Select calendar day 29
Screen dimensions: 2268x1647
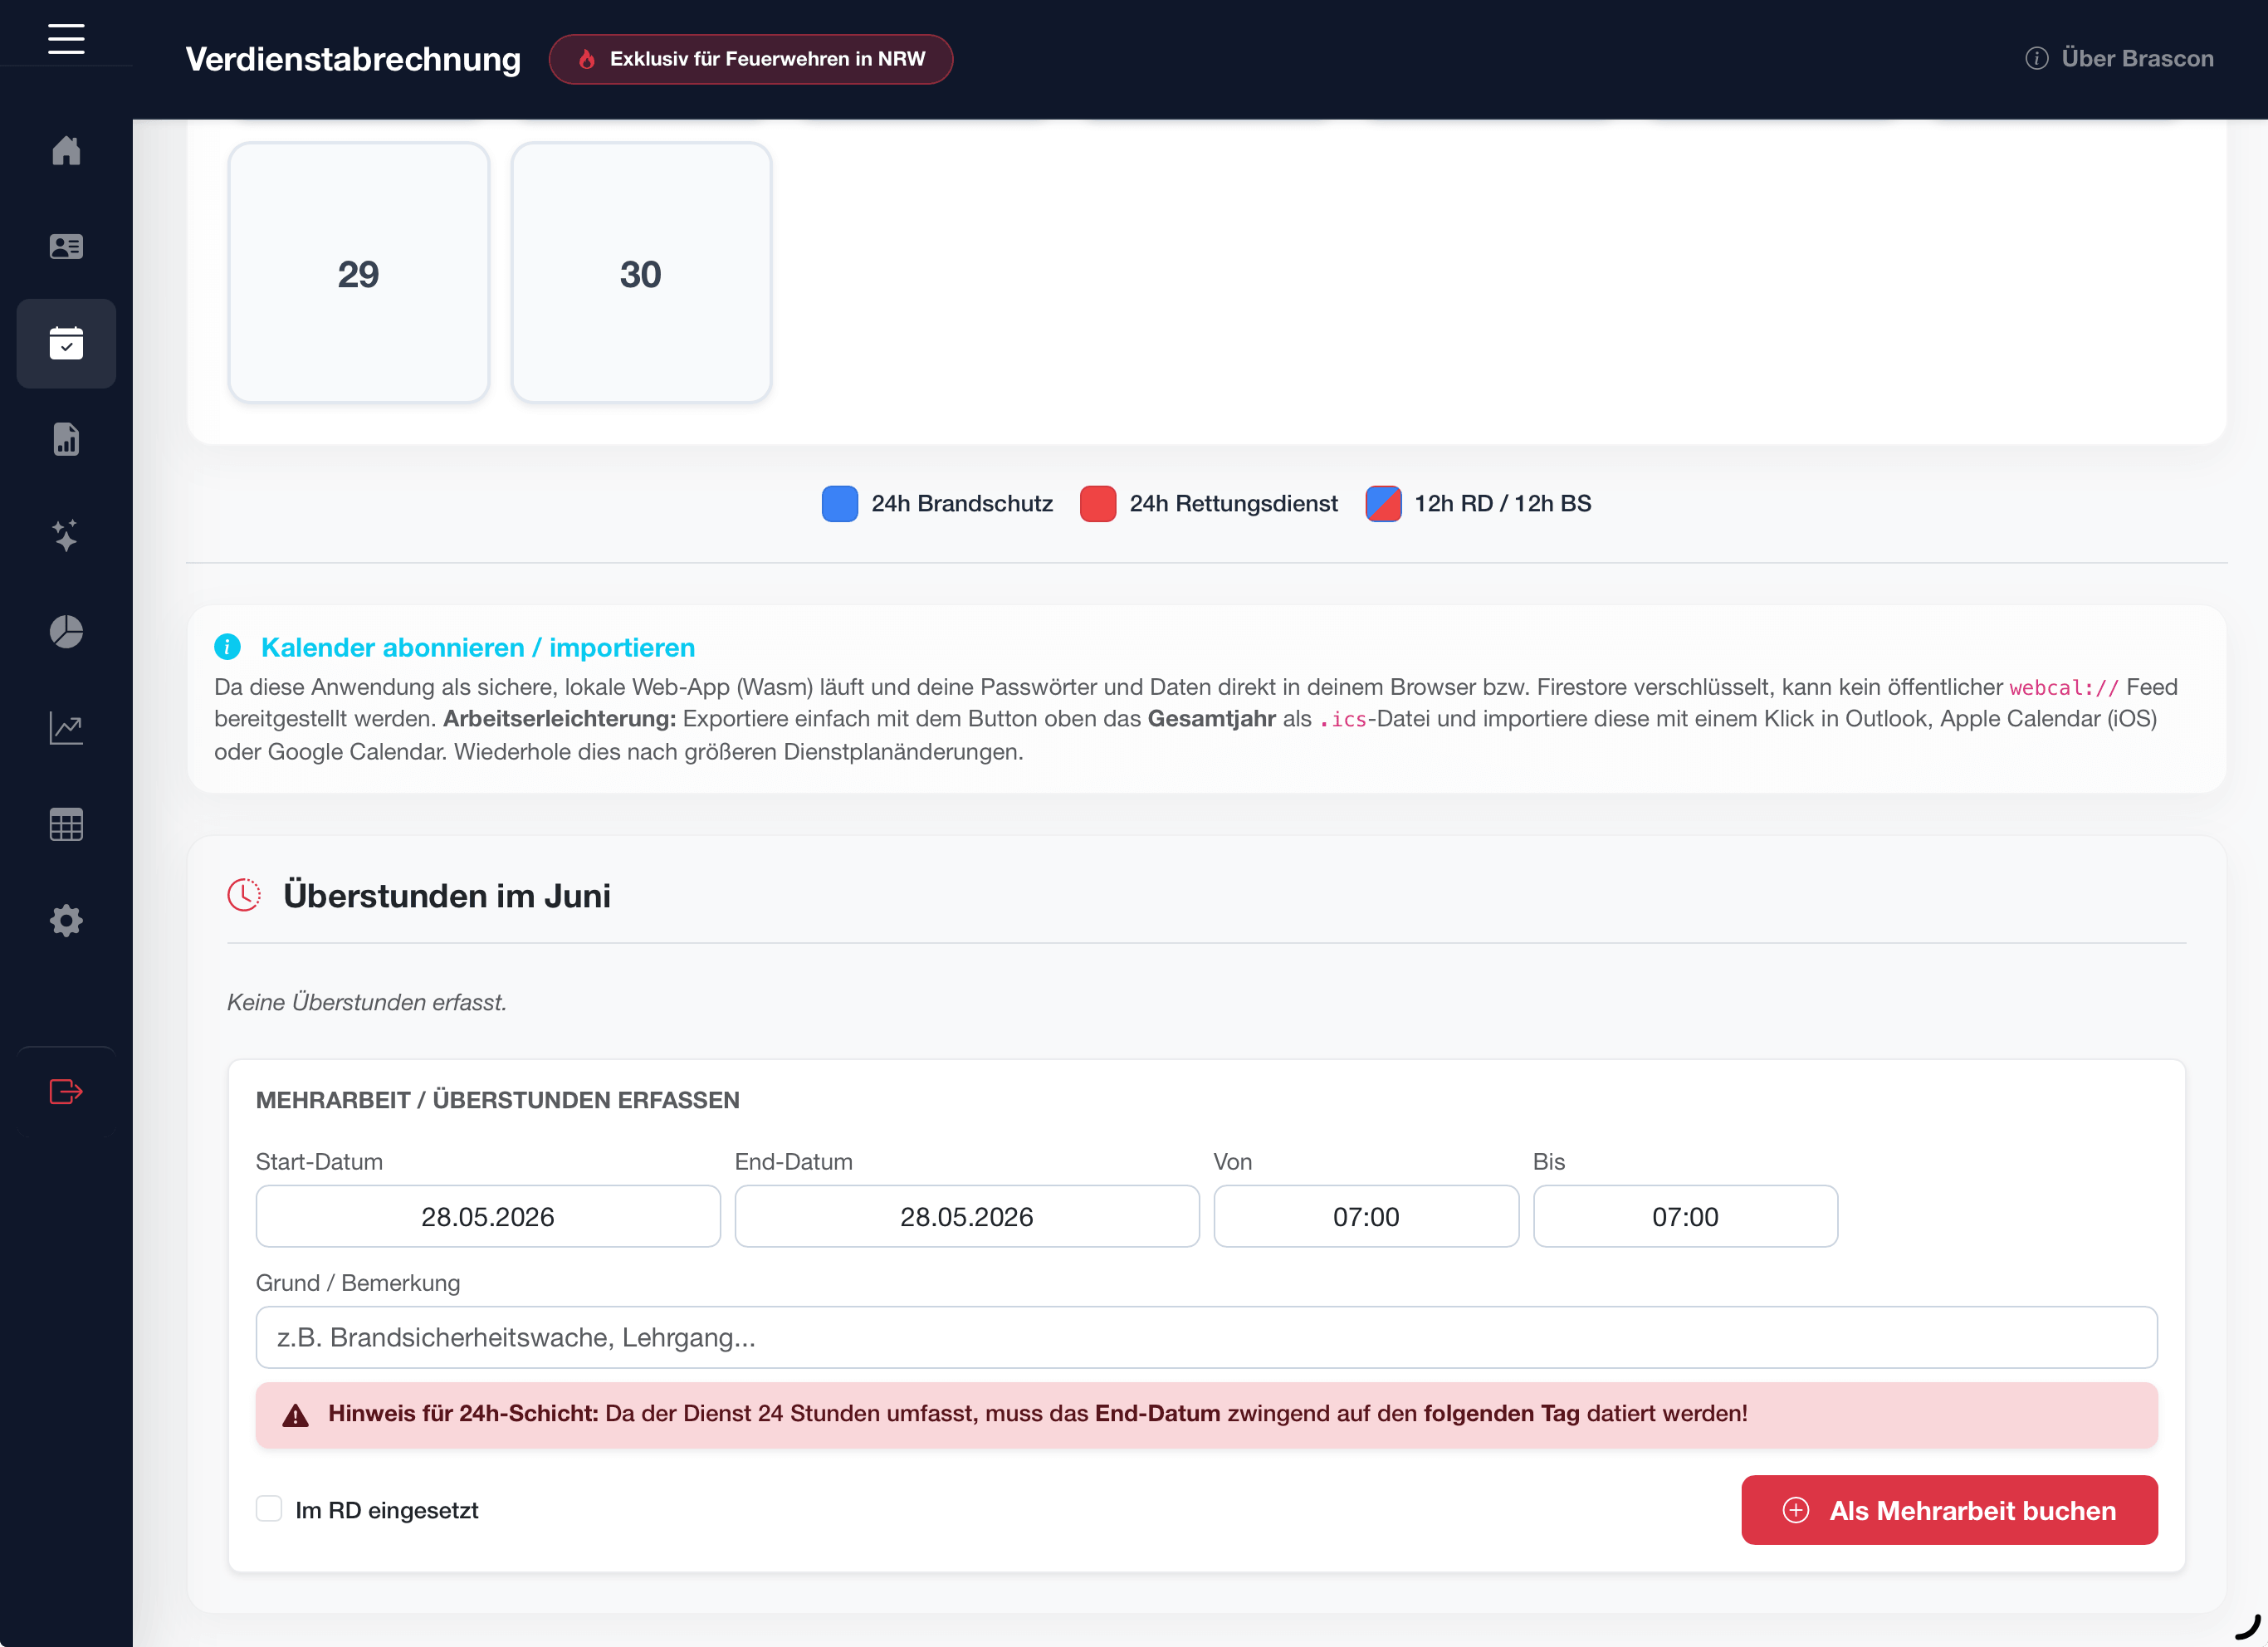pos(359,273)
